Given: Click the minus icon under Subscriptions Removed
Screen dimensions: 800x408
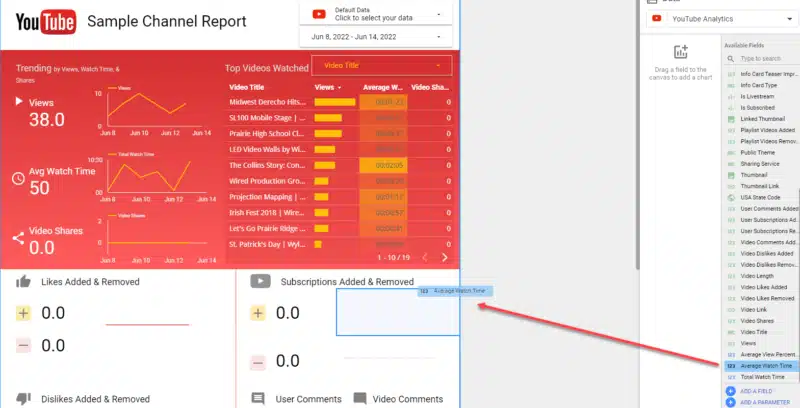Looking at the screenshot, I should tap(258, 363).
